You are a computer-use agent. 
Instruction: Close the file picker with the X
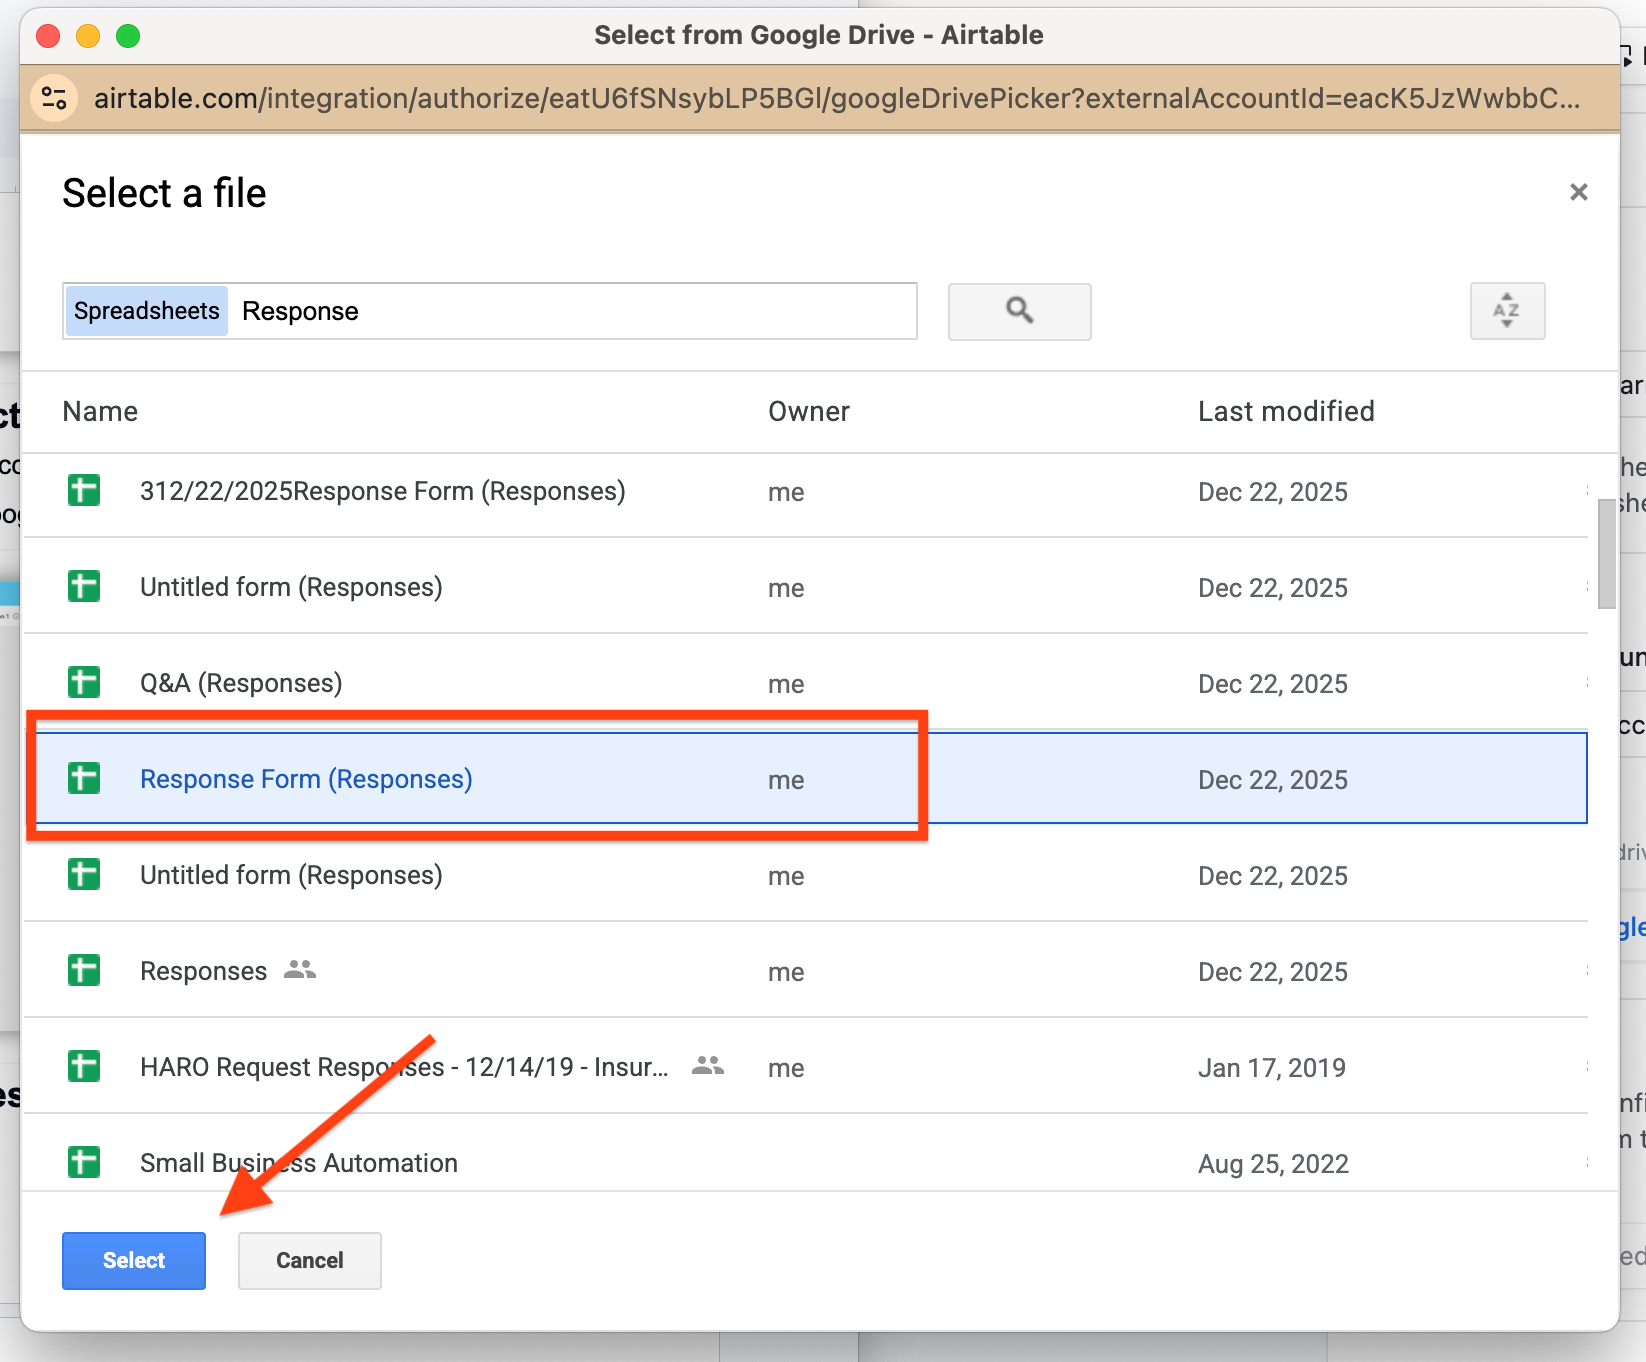[x=1579, y=191]
